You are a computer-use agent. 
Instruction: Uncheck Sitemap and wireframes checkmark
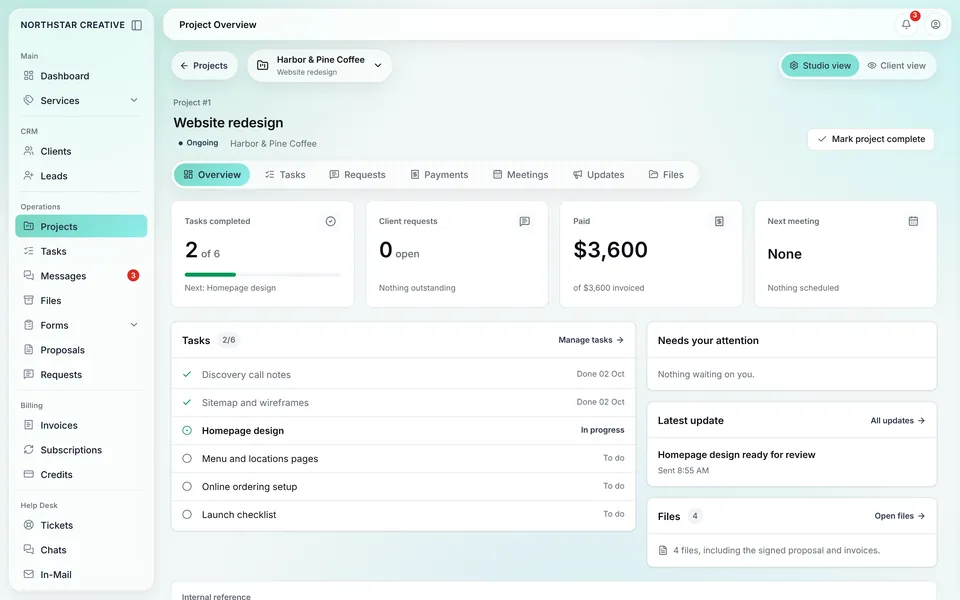(187, 402)
